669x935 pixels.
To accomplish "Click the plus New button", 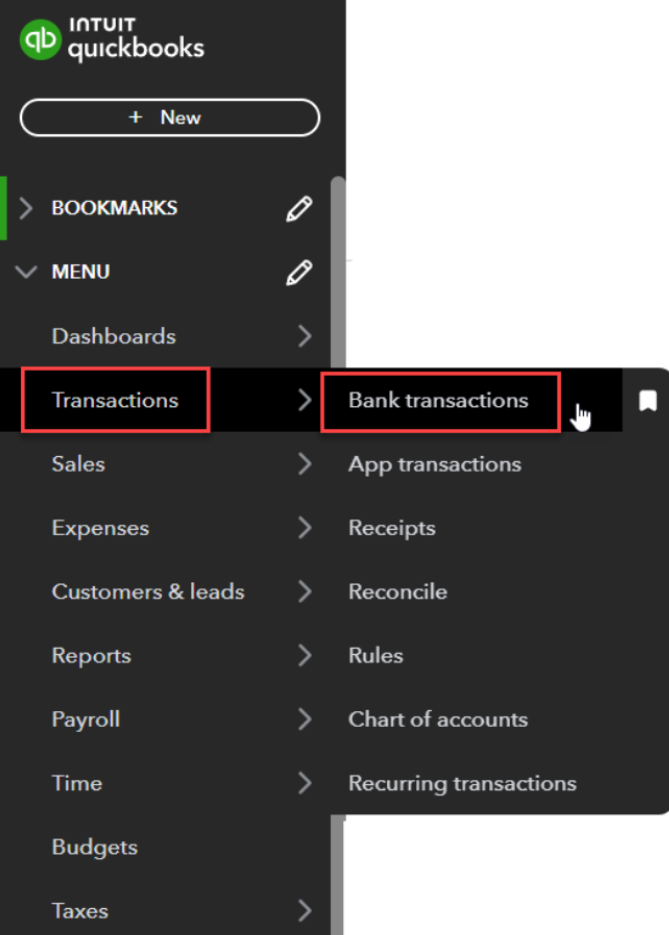I will [x=170, y=117].
